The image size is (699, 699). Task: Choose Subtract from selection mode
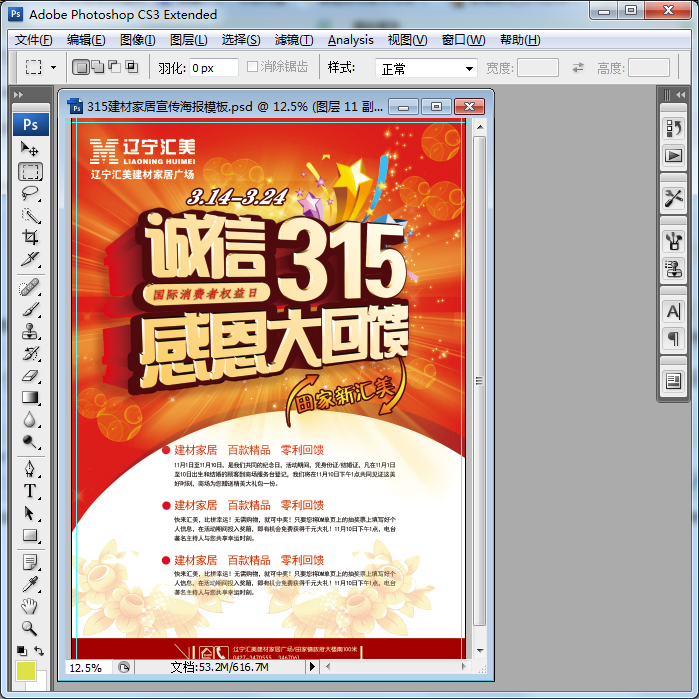(115, 67)
